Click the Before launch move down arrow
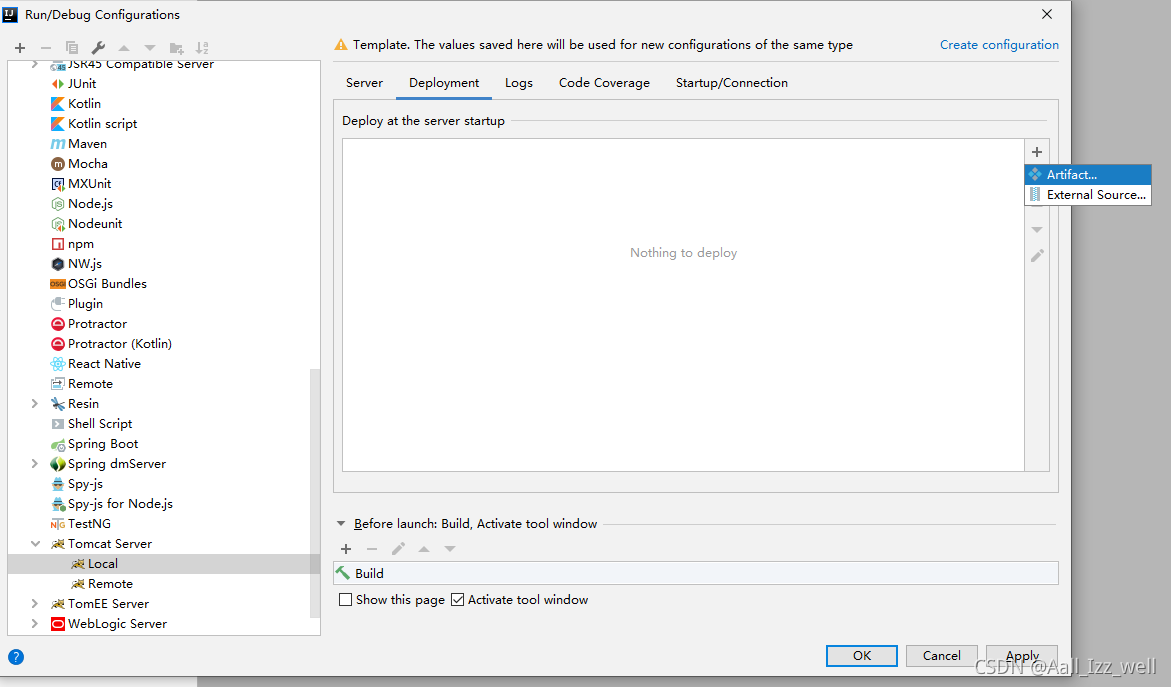This screenshot has width=1171, height=687. [450, 549]
